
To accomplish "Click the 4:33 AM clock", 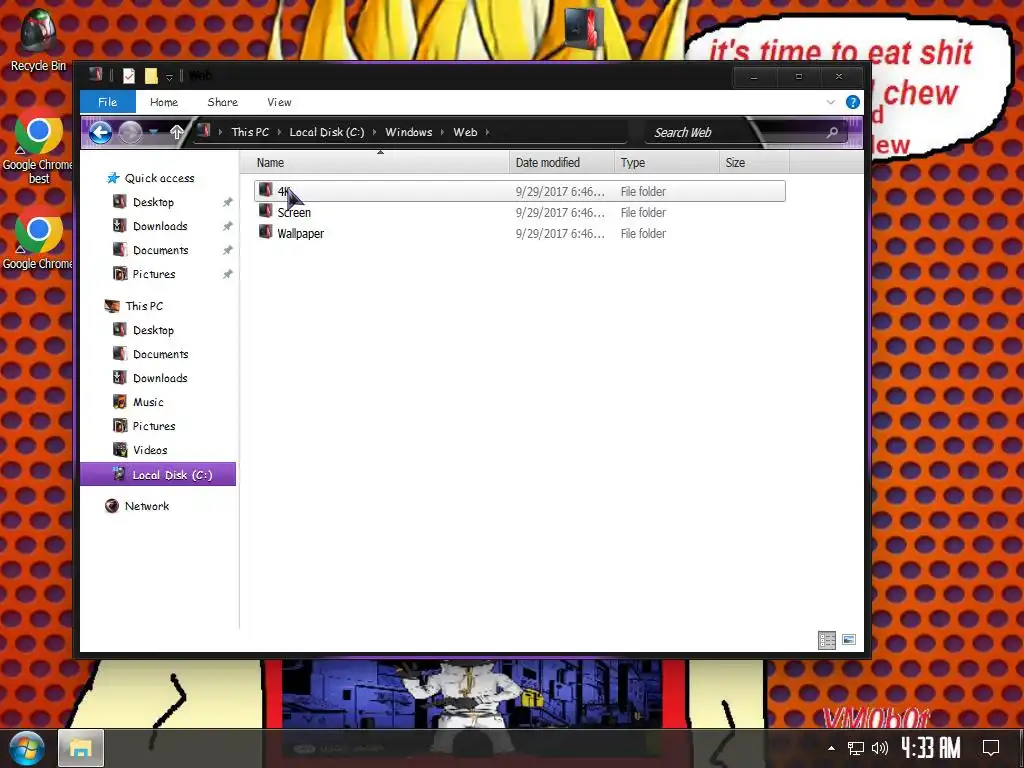I will coord(931,748).
